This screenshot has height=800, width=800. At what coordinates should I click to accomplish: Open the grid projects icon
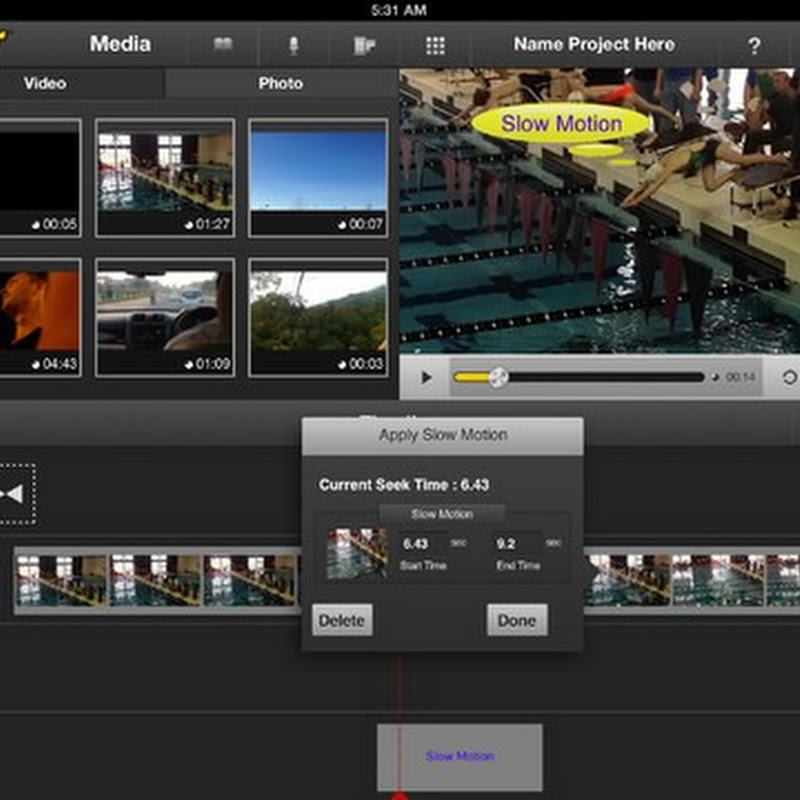coord(435,45)
